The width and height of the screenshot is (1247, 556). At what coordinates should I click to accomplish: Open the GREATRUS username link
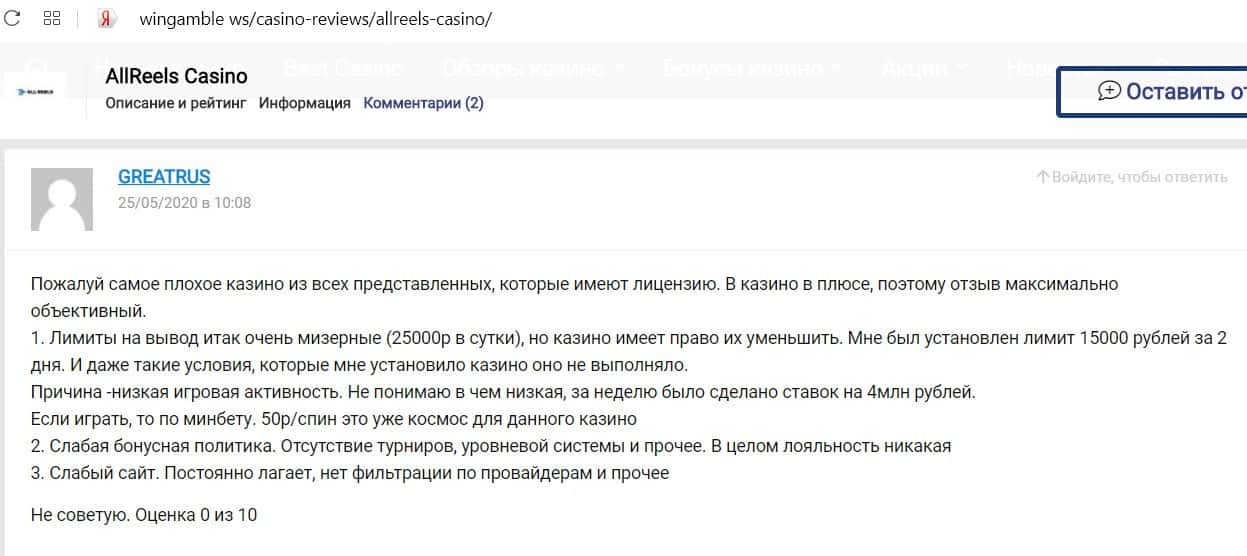164,177
